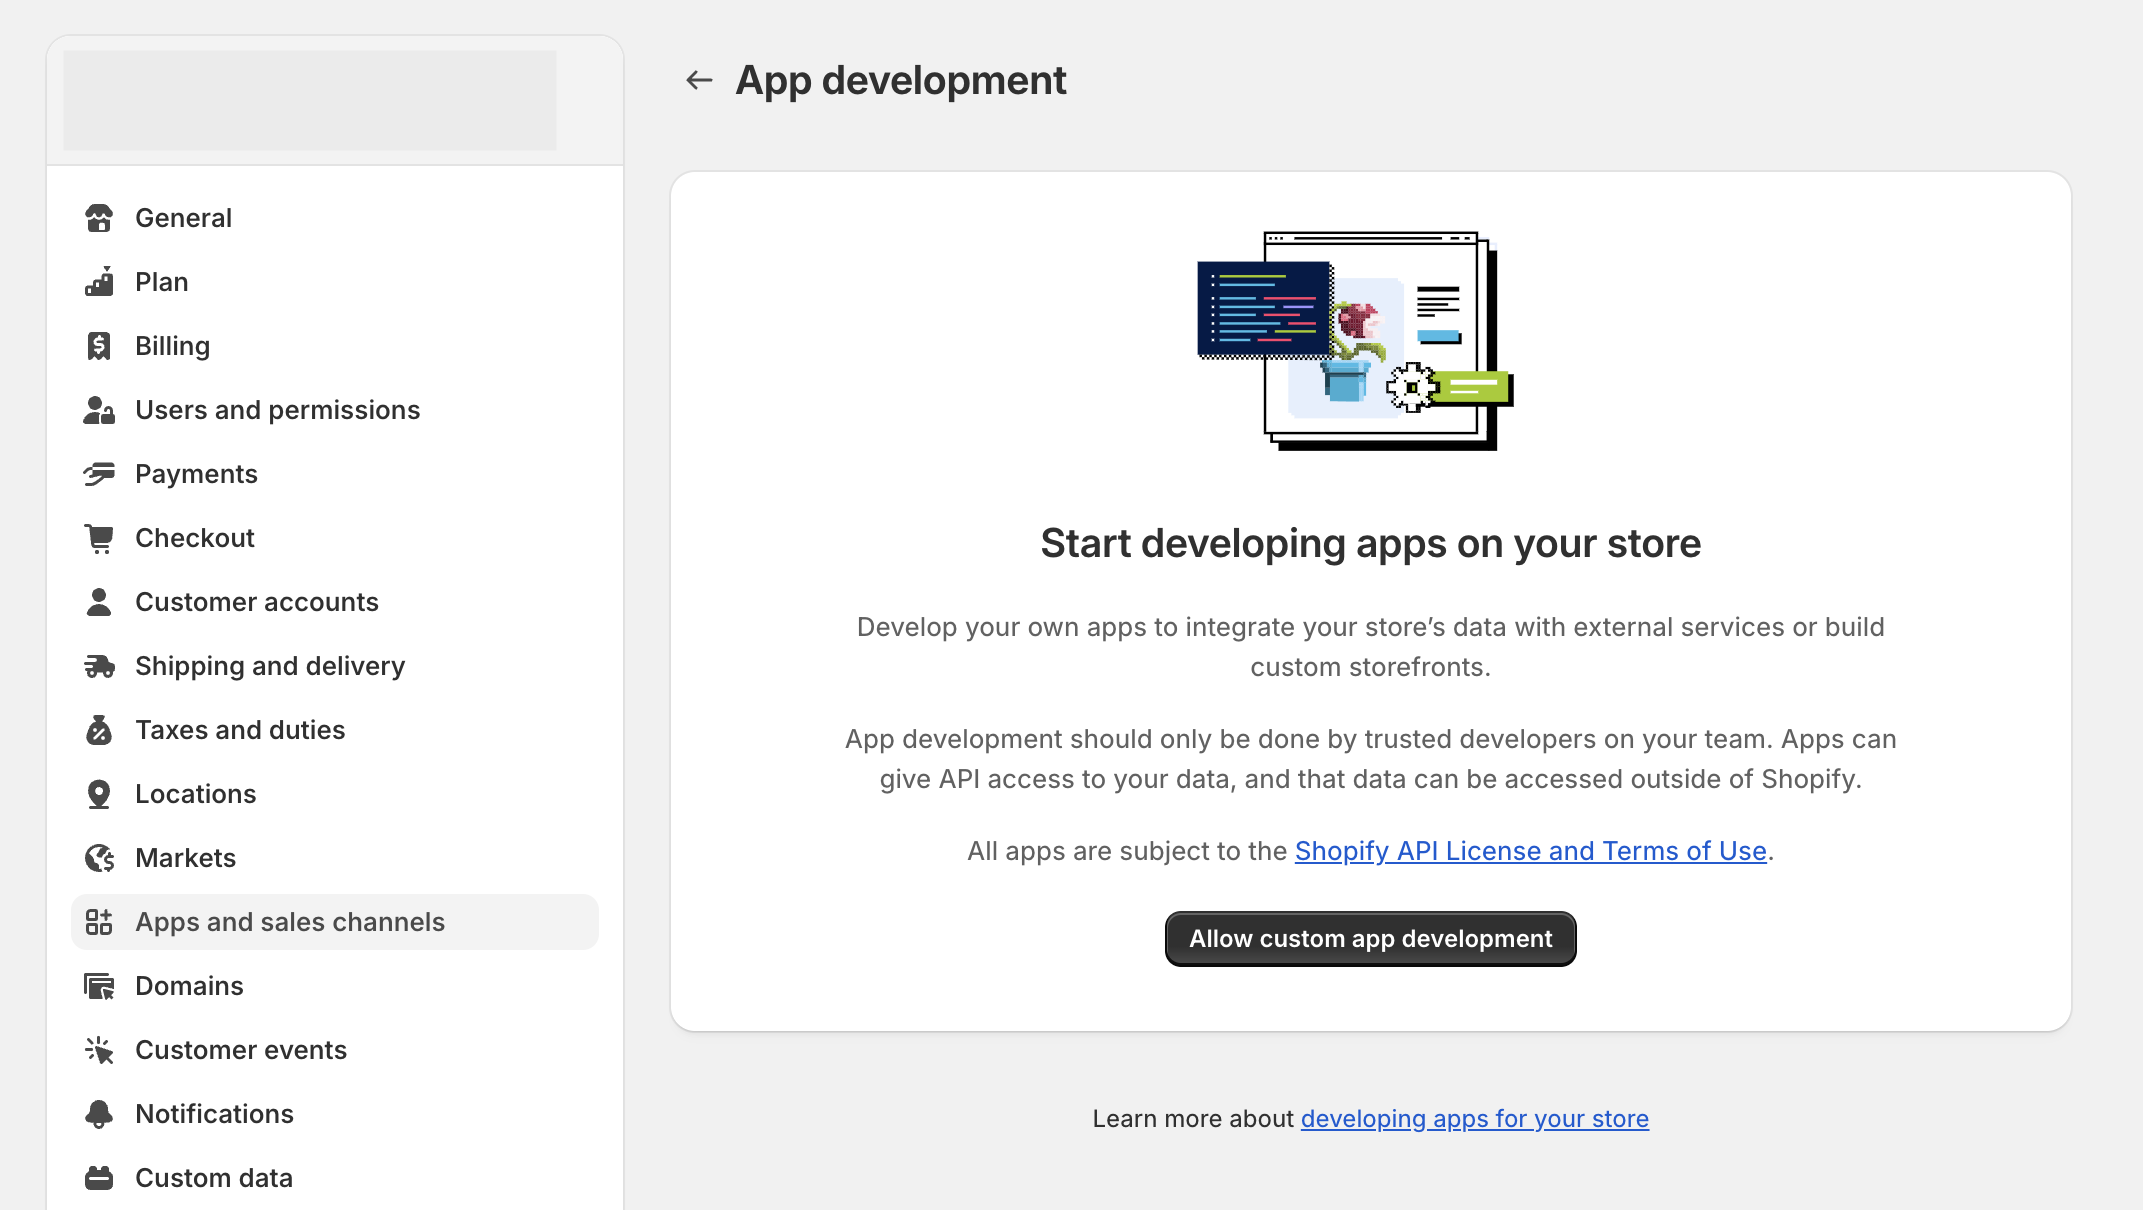Open Markets settings
This screenshot has height=1210, width=2143.
[335, 858]
